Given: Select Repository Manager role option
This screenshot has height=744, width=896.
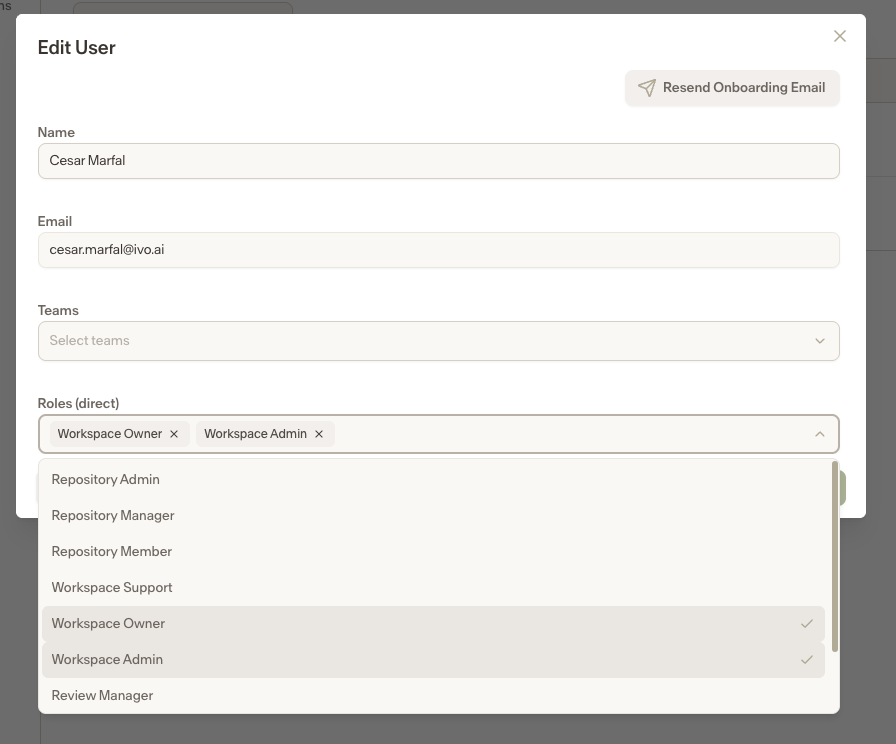Looking at the screenshot, I should click(x=433, y=515).
